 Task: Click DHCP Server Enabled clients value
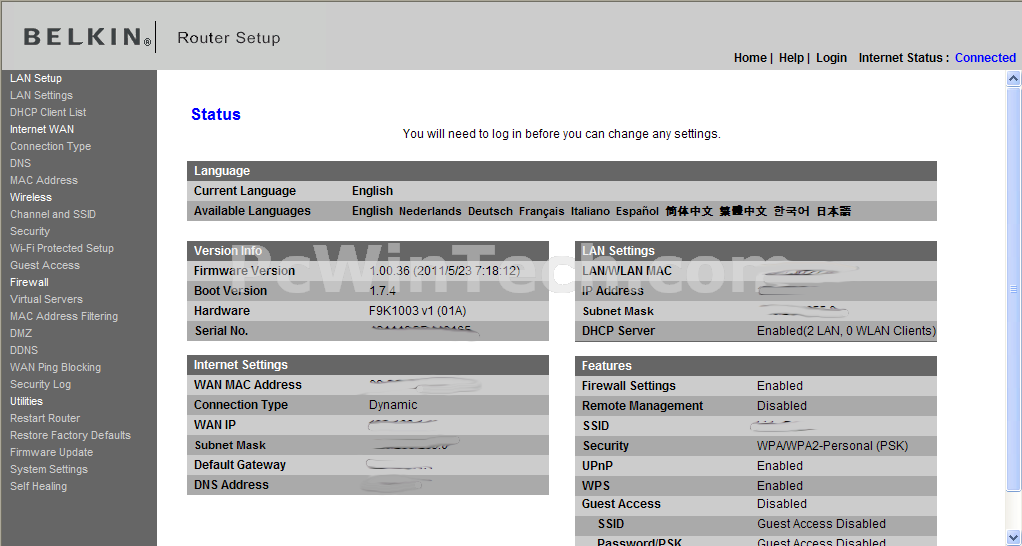click(x=846, y=331)
